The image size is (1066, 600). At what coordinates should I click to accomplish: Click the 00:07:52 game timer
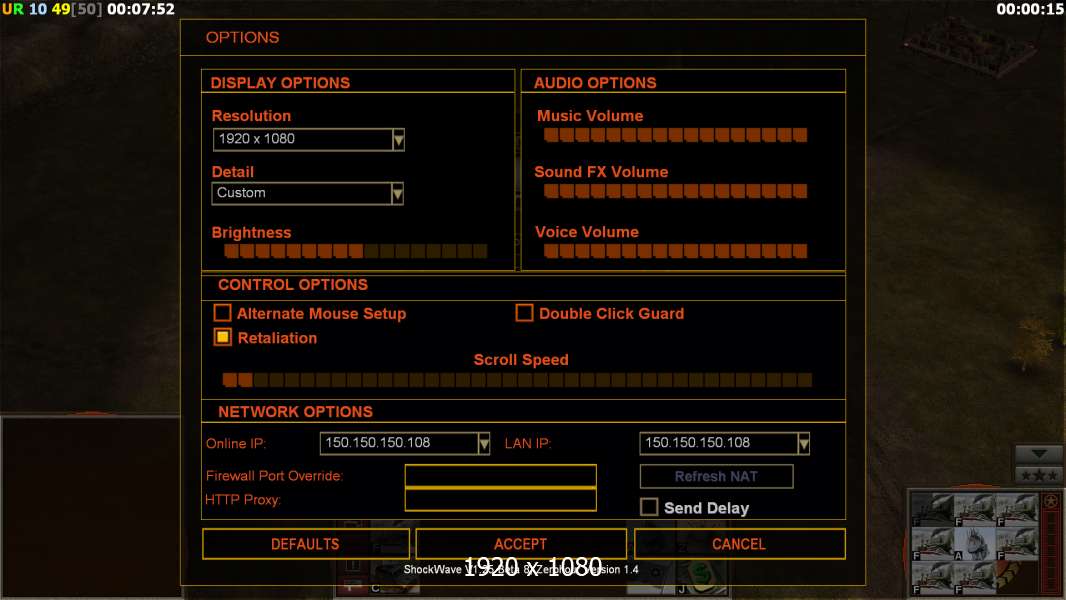click(141, 9)
